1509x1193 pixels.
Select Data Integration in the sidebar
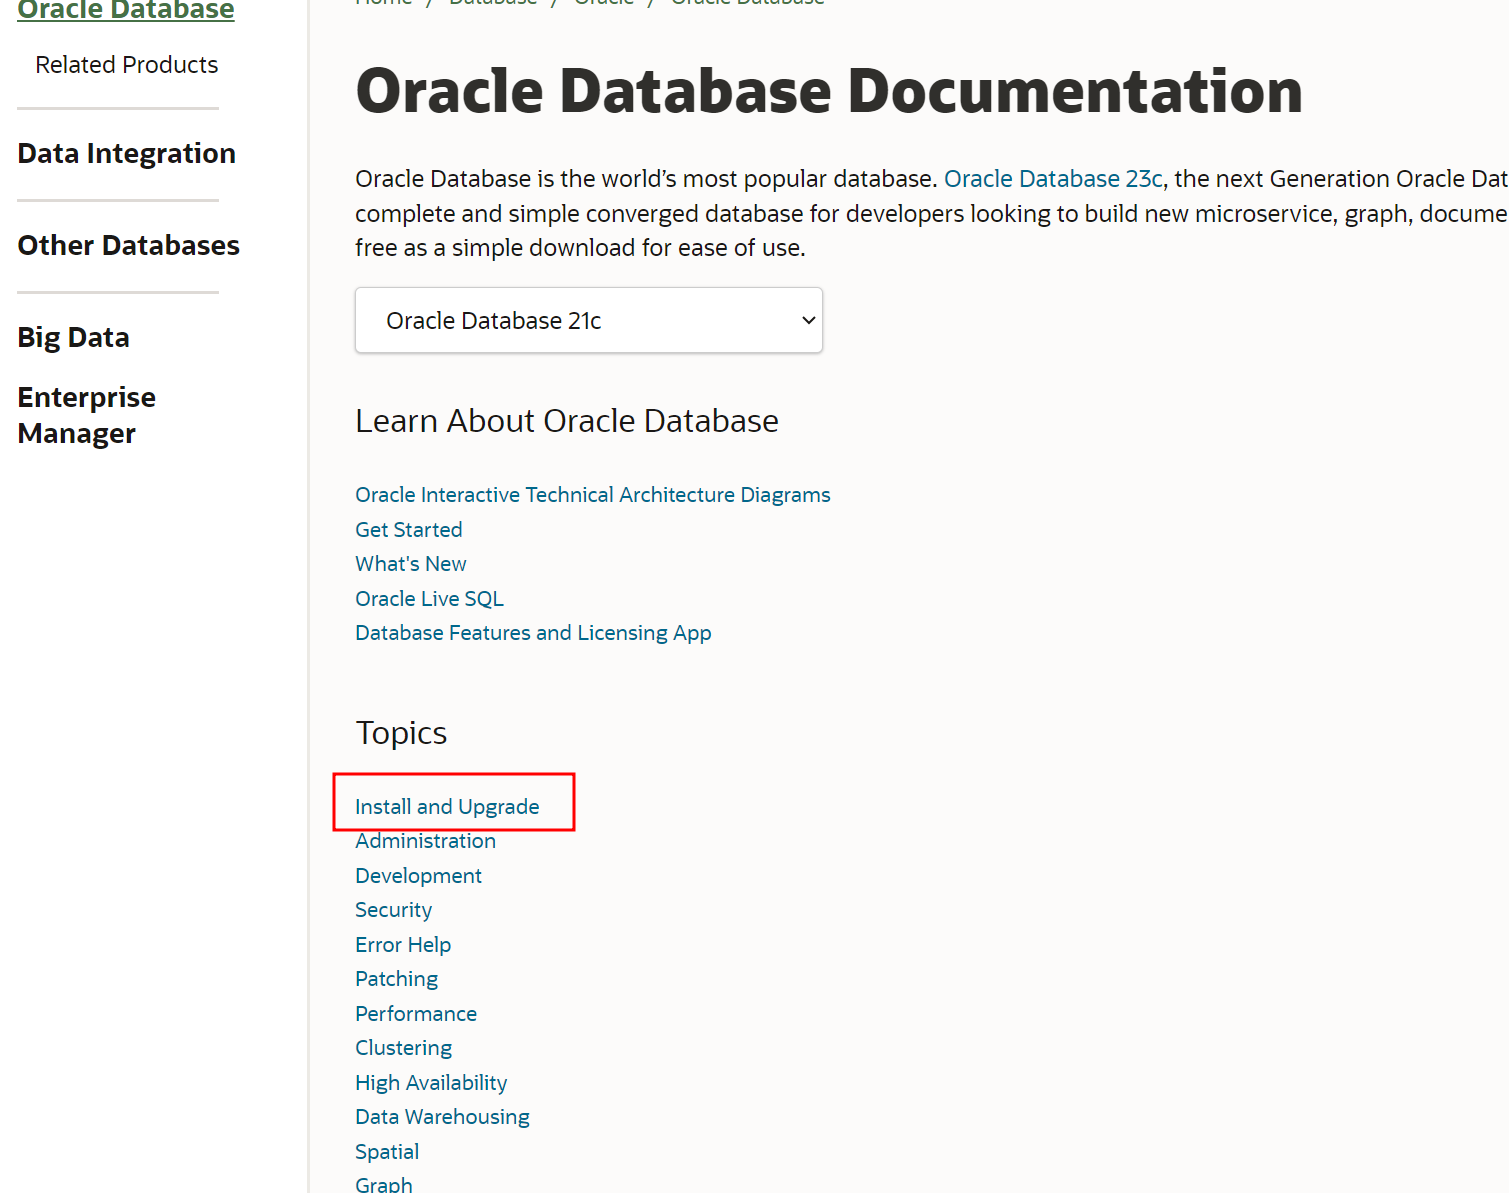[x=127, y=154]
